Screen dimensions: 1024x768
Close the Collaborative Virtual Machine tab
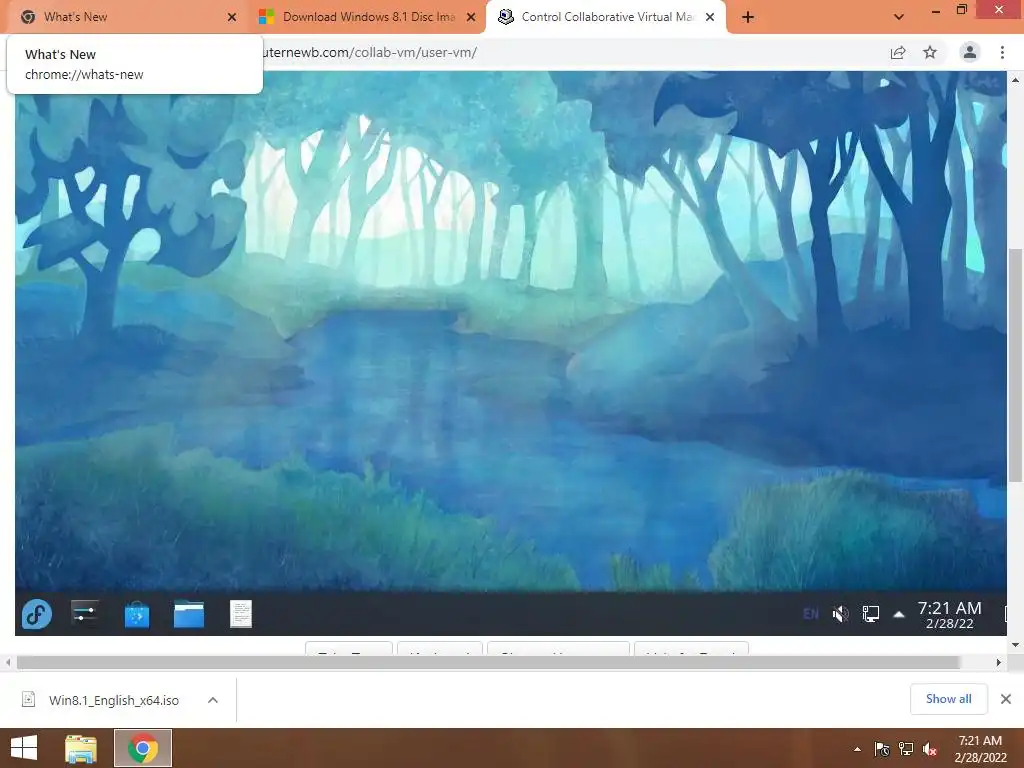(710, 17)
